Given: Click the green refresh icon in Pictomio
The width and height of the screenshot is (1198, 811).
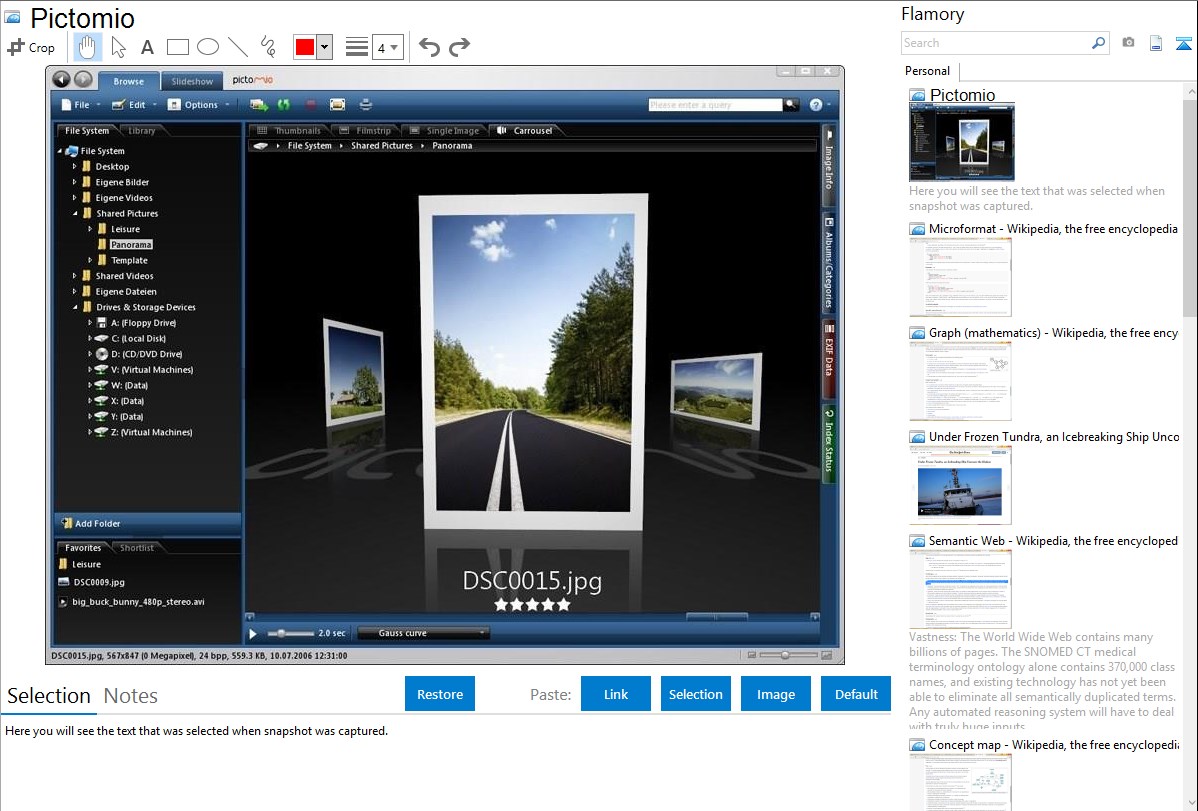Looking at the screenshot, I should (x=283, y=105).
